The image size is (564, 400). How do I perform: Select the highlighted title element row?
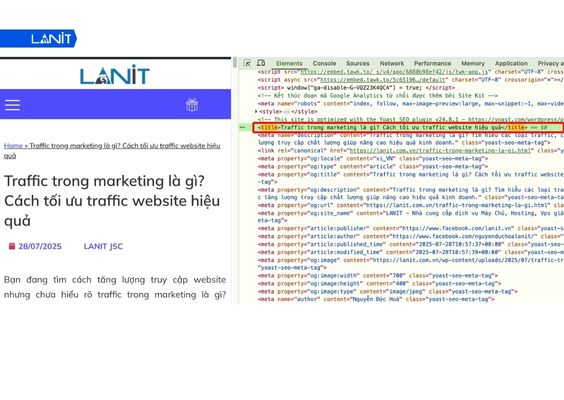pos(408,127)
